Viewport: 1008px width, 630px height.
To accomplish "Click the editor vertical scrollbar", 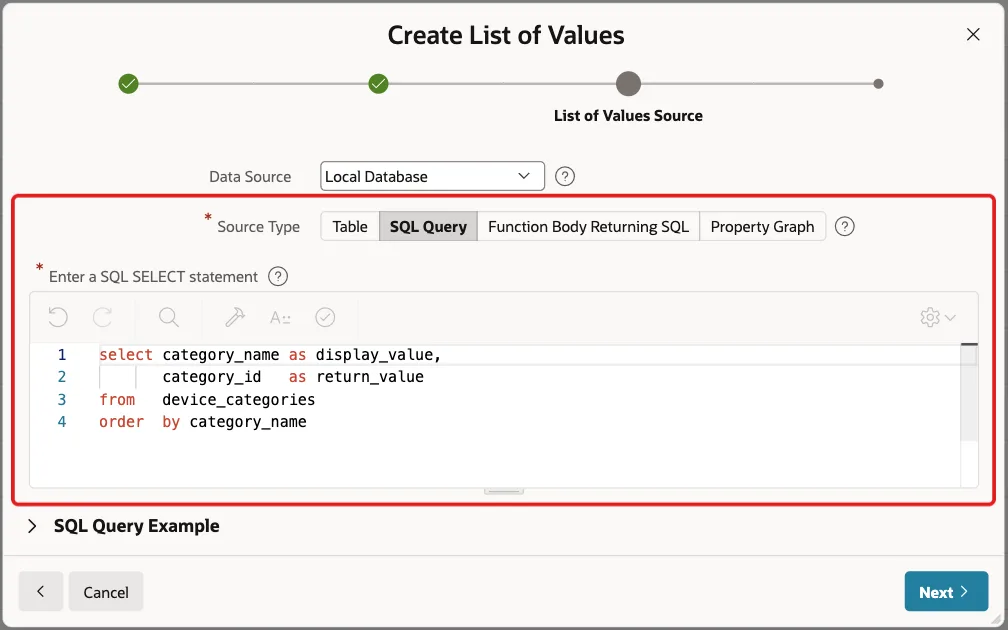I will tap(969, 392).
